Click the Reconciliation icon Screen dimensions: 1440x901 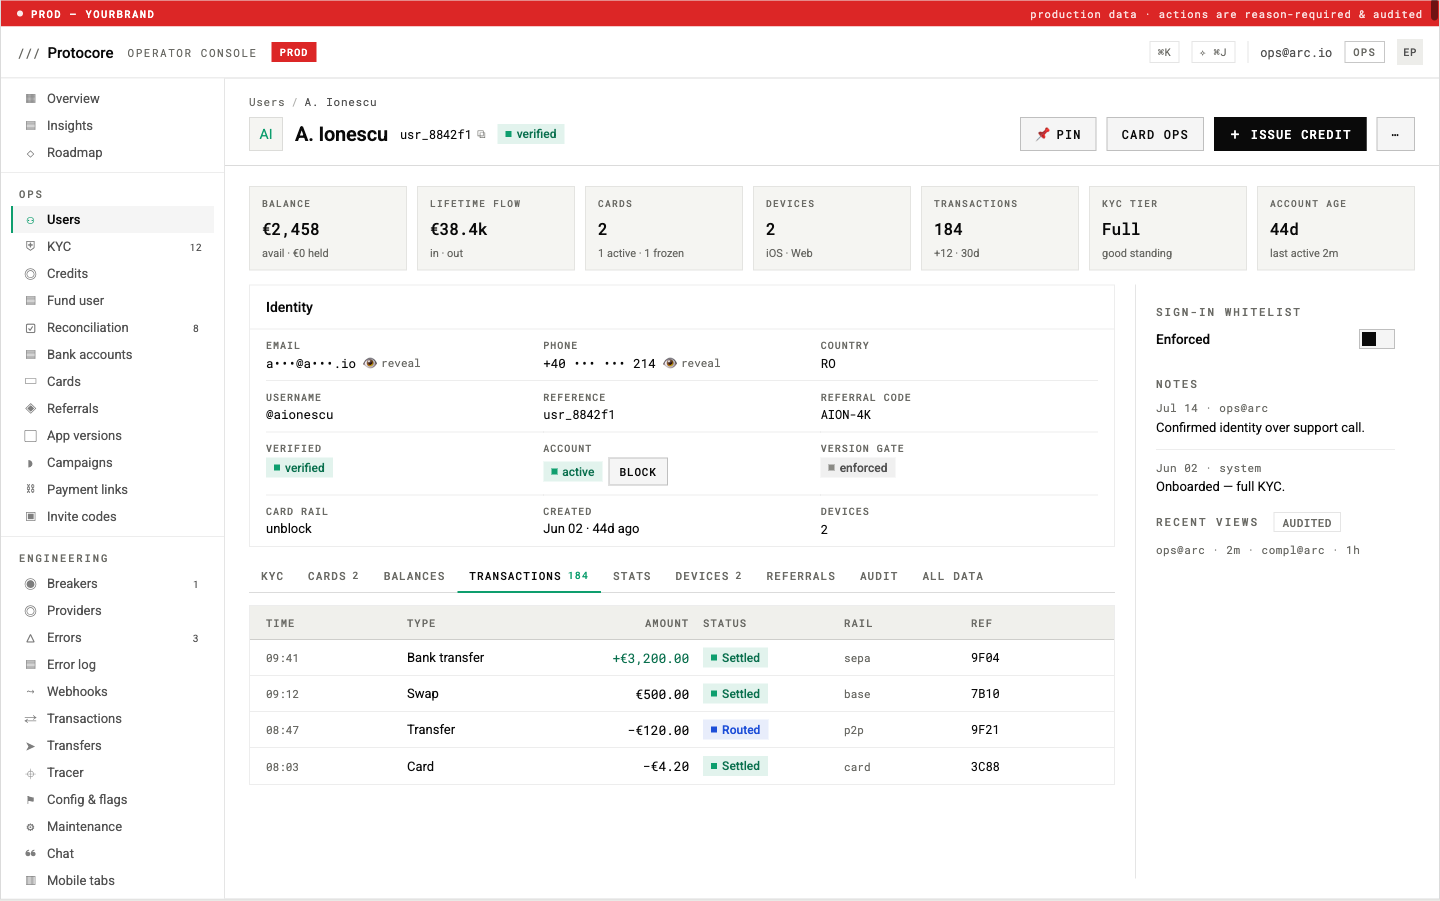pos(30,328)
